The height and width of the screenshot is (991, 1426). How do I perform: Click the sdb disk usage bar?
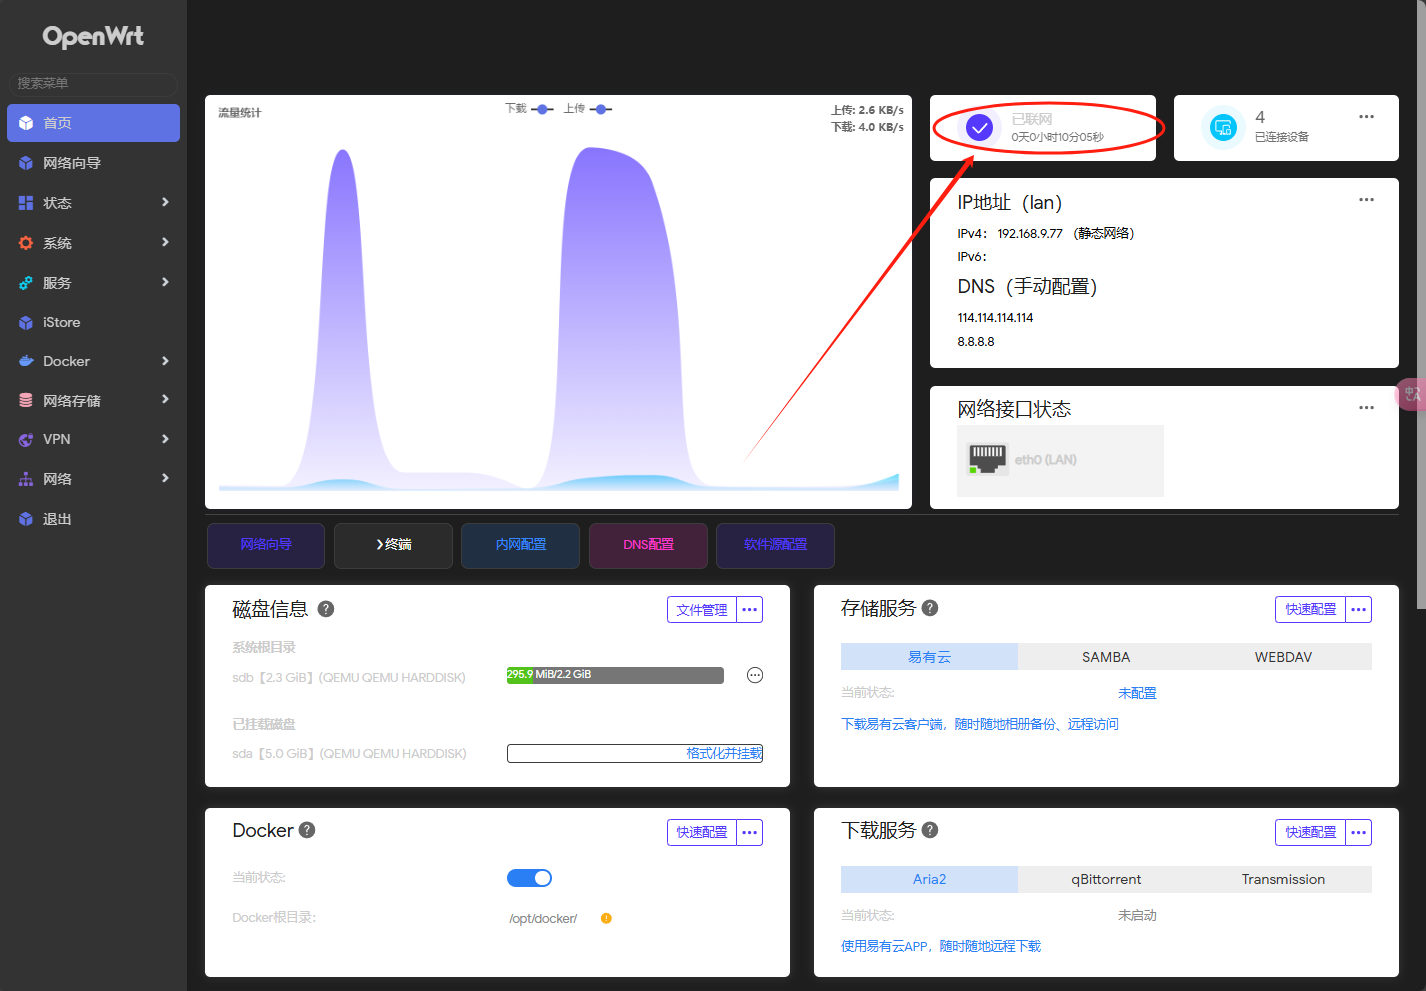(x=615, y=675)
